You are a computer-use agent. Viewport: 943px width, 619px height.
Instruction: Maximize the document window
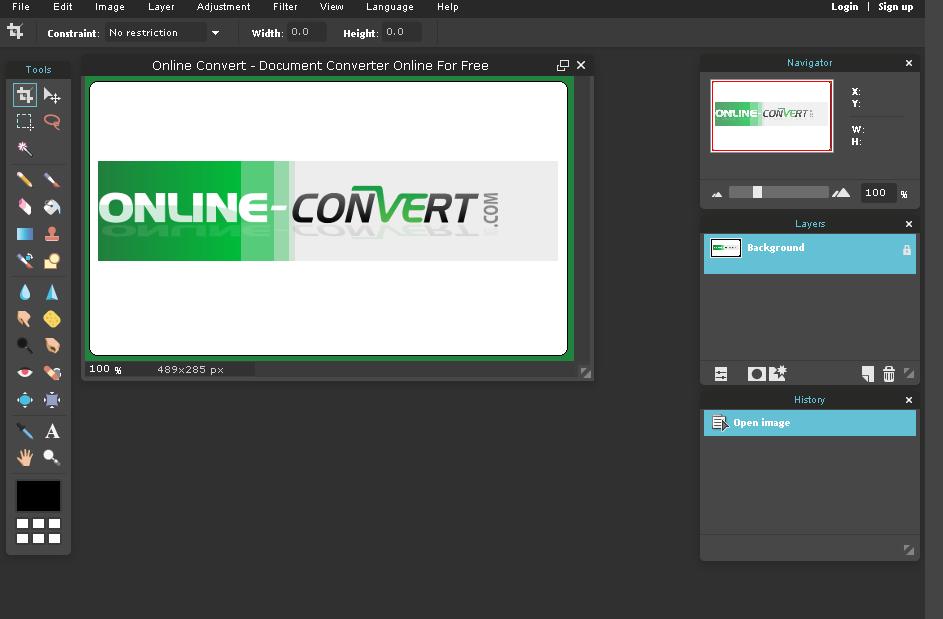tap(563, 65)
